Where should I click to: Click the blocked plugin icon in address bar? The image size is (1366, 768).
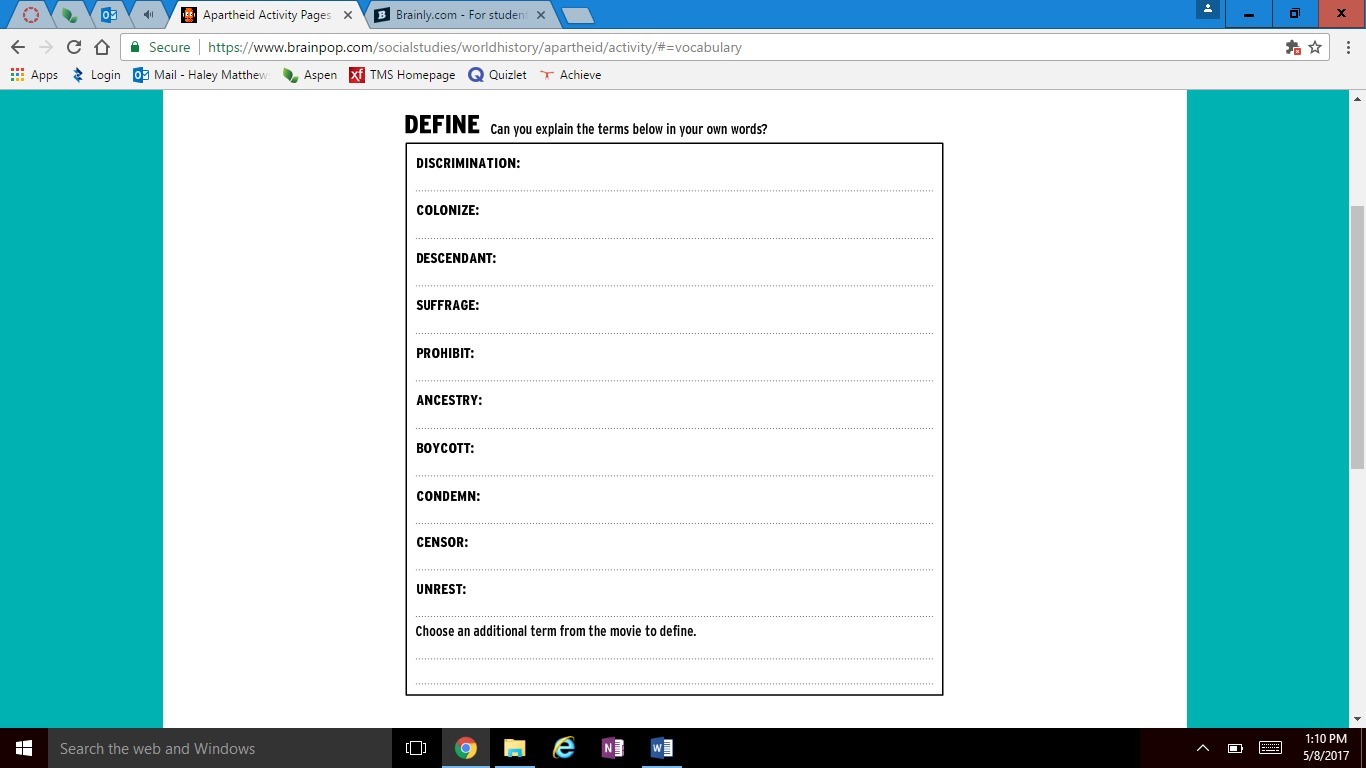[x=1292, y=47]
